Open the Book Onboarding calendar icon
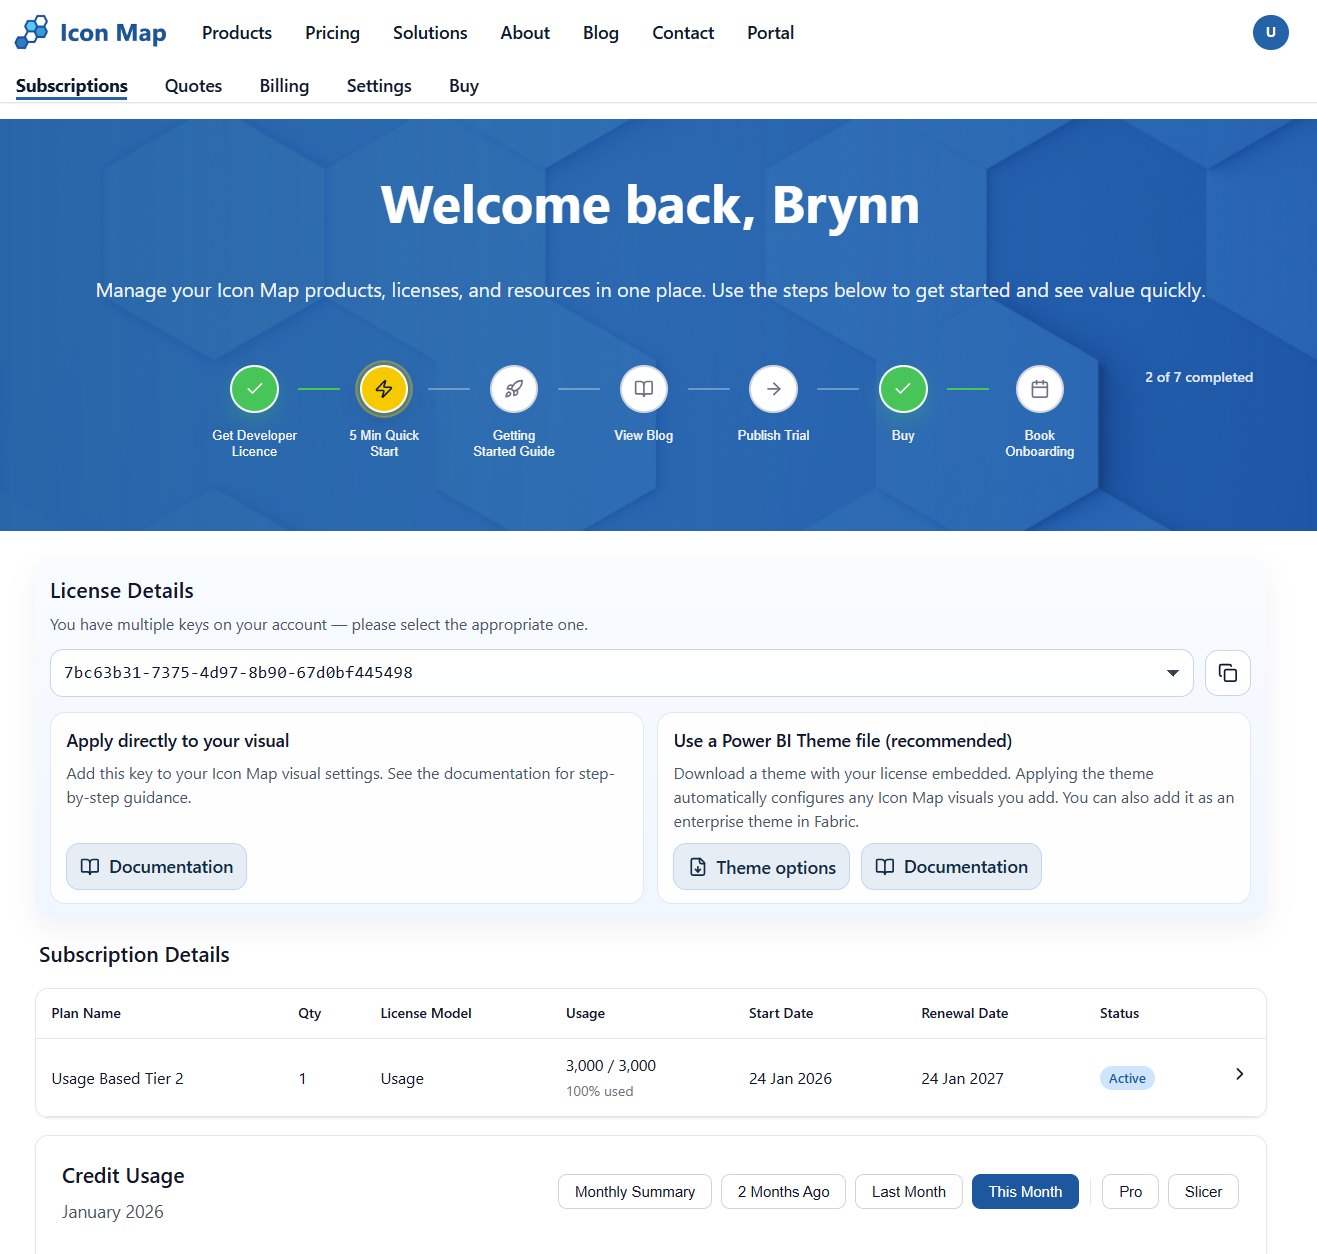The image size is (1317, 1254). [1039, 389]
